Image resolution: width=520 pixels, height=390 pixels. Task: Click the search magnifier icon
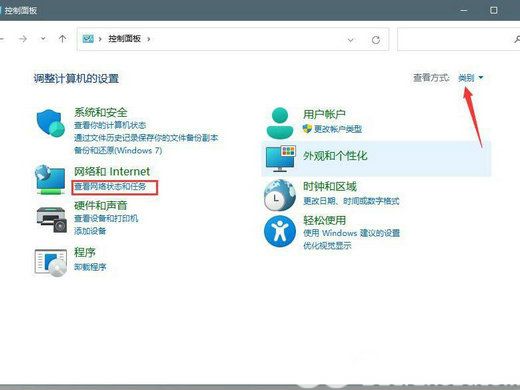point(517,39)
